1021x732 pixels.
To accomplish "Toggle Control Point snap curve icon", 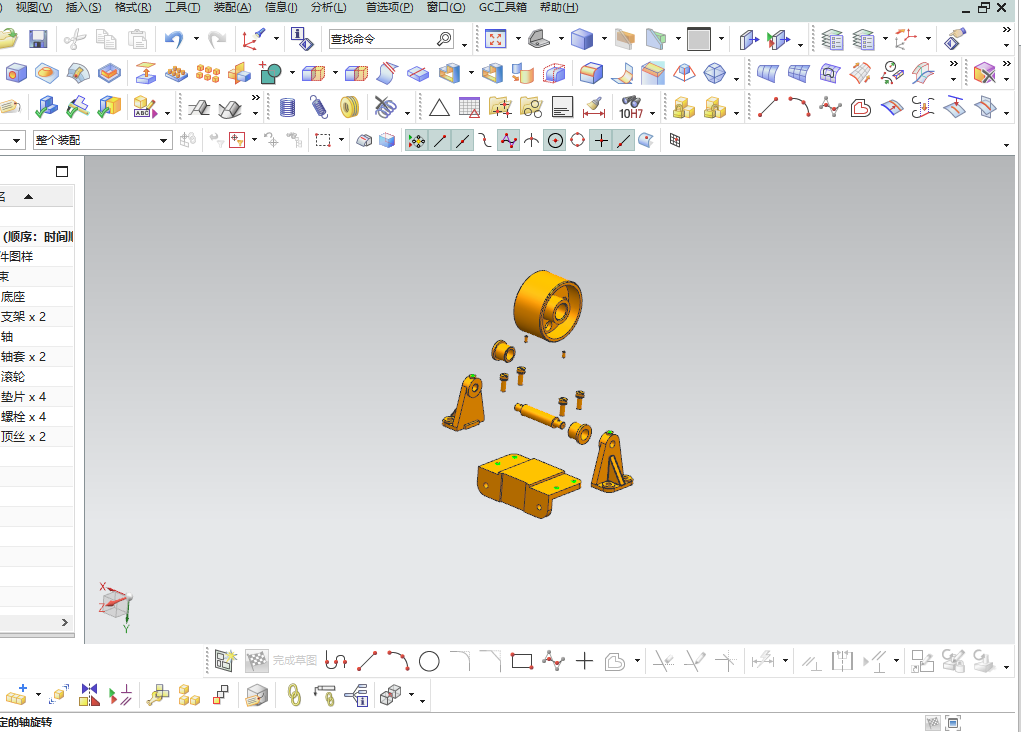I will coord(485,140).
